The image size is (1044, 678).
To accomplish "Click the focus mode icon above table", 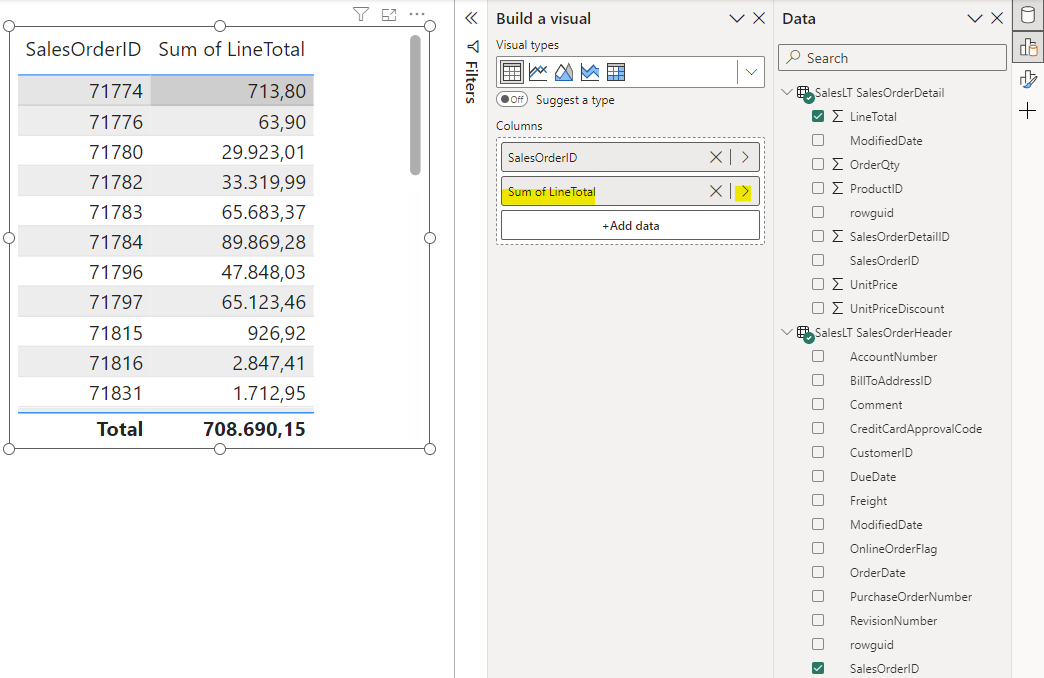I will pyautogui.click(x=389, y=14).
